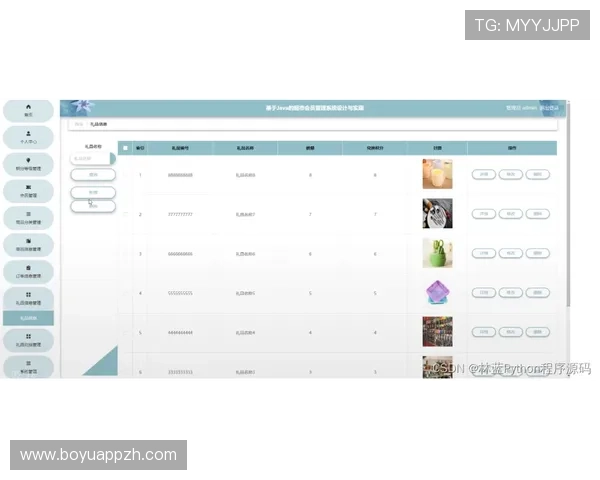Click the details button in first row
Viewport: 600px width, 480px height.
tap(483, 175)
